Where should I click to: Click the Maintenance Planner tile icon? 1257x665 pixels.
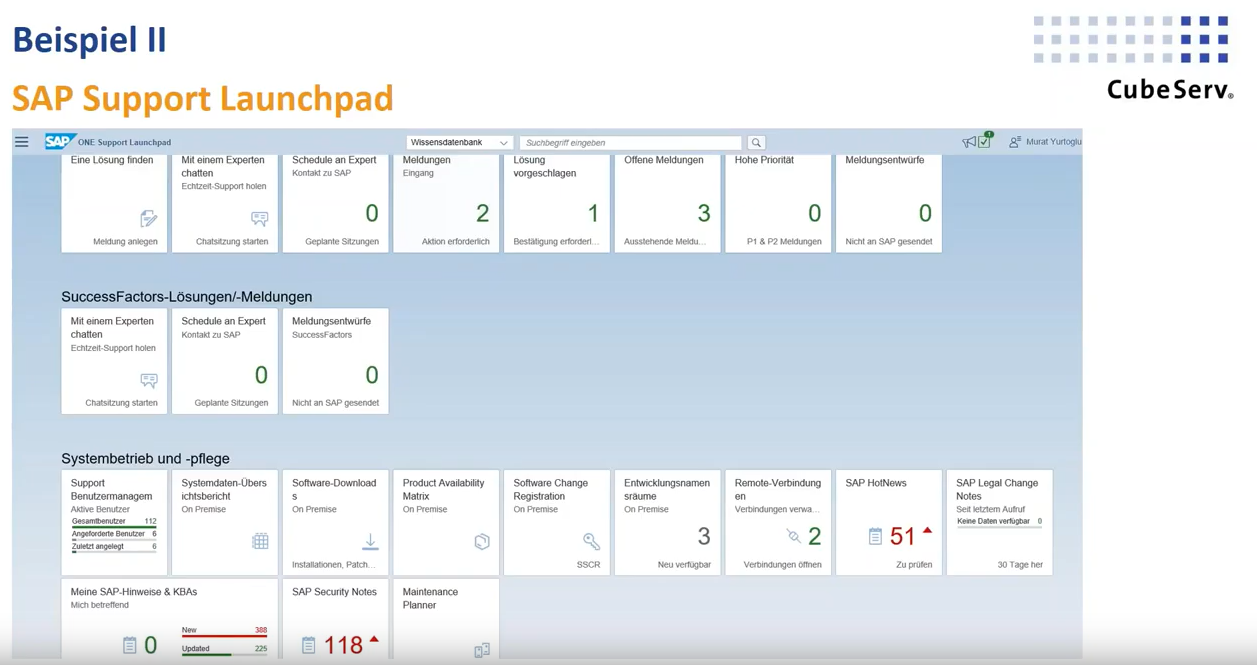pos(482,650)
